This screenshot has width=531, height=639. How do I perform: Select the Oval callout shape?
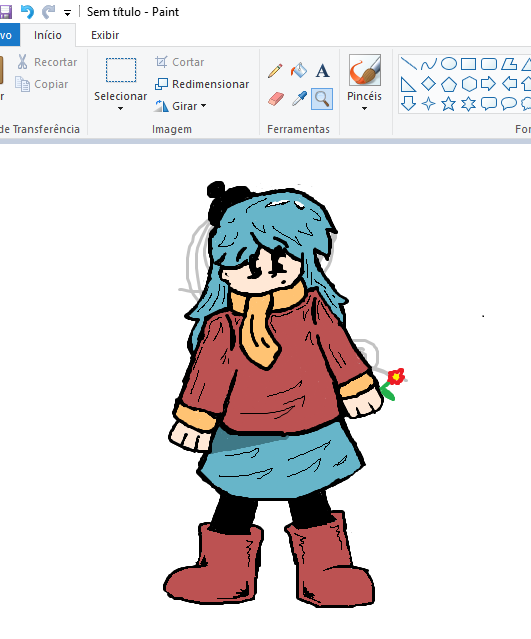(x=509, y=104)
